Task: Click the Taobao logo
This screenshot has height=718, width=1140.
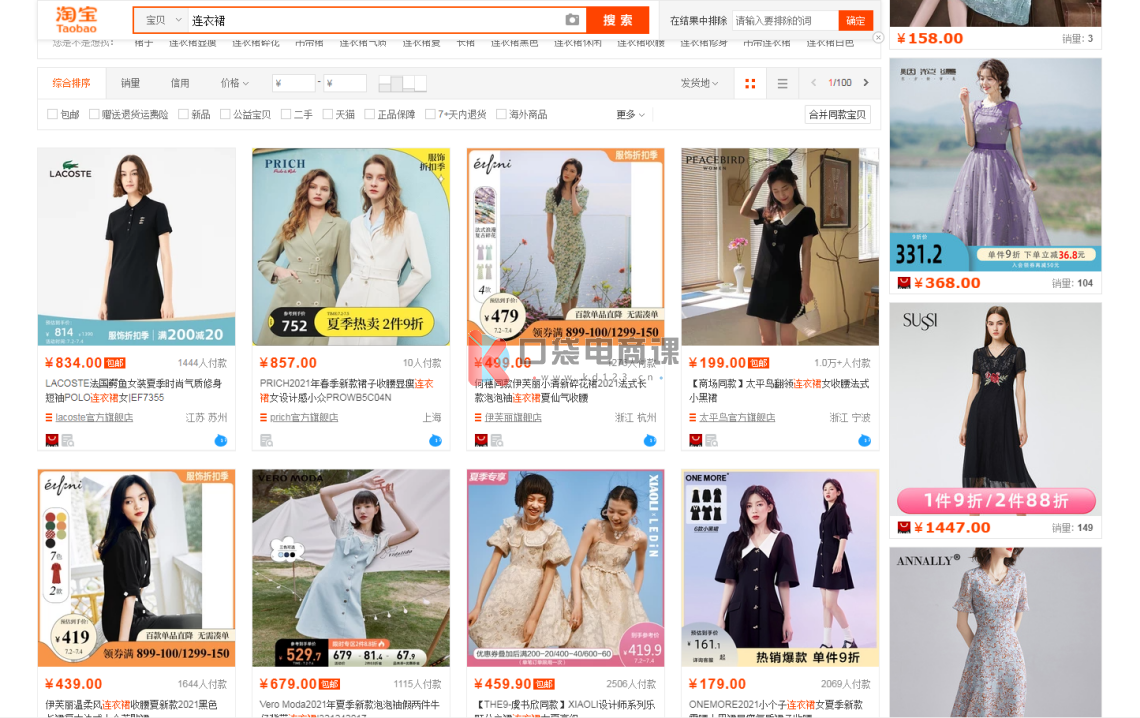Action: (76, 20)
